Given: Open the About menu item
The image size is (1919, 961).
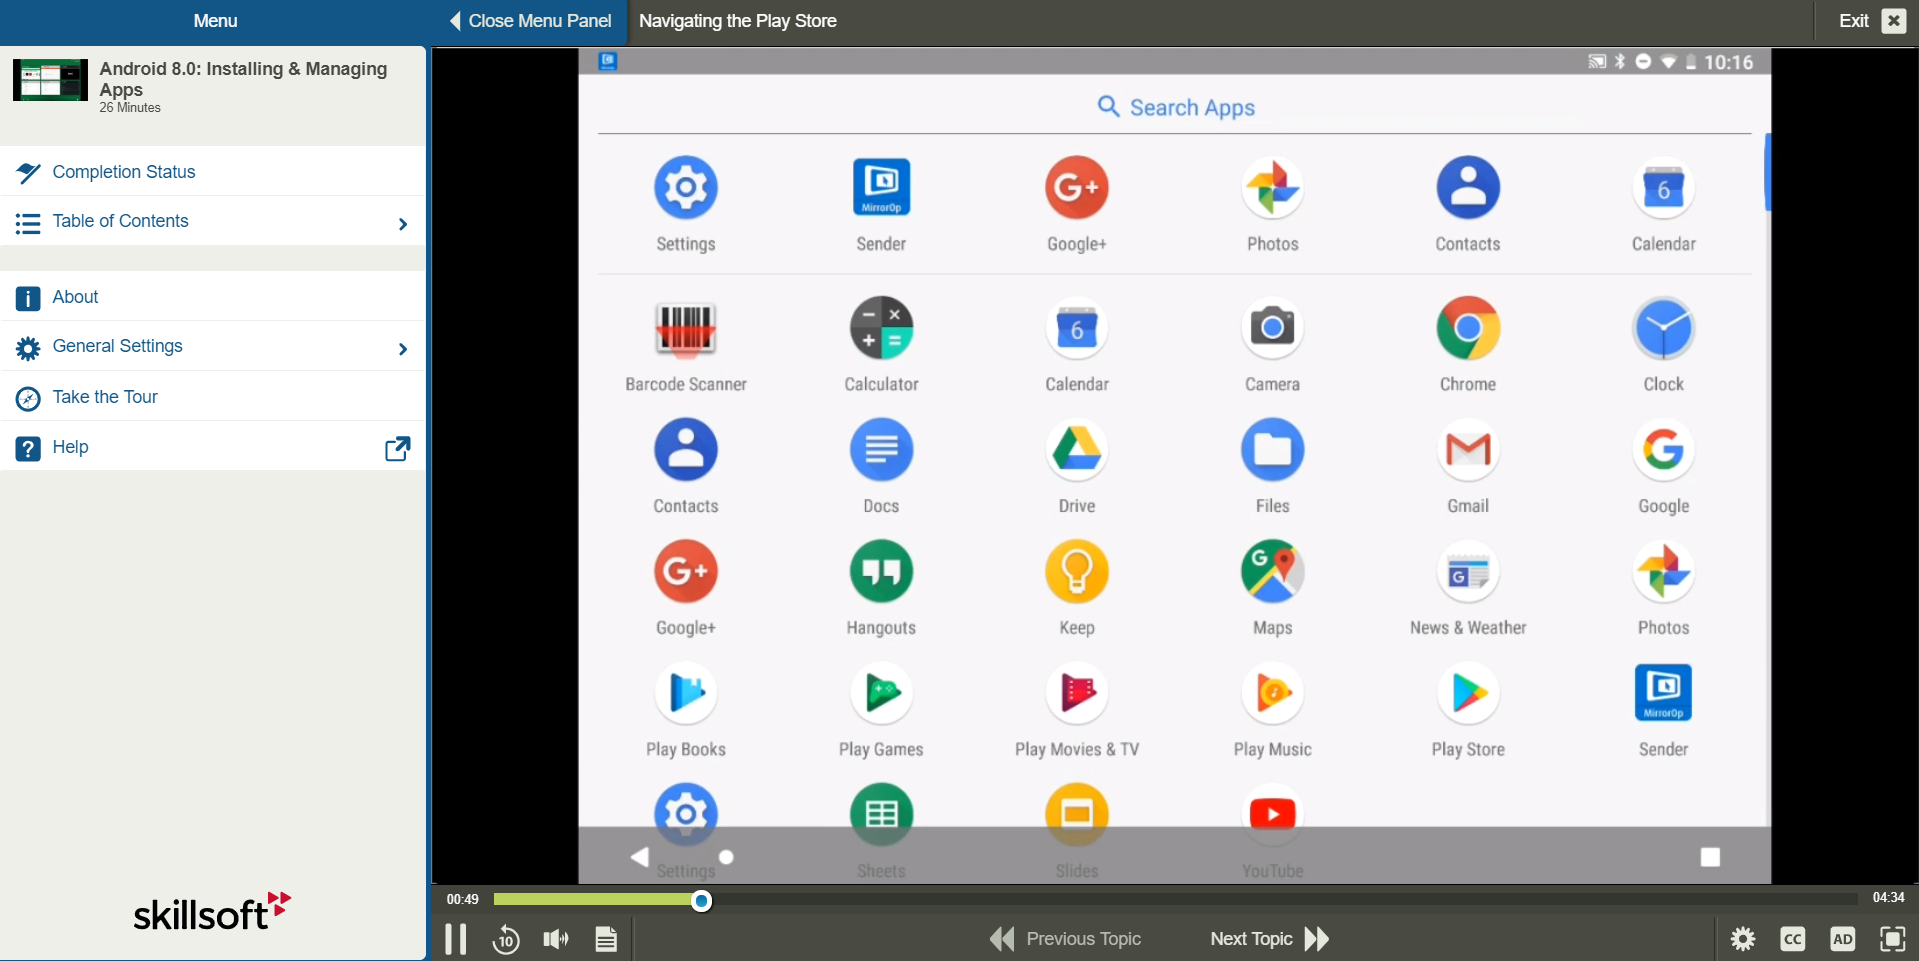Looking at the screenshot, I should (x=75, y=296).
